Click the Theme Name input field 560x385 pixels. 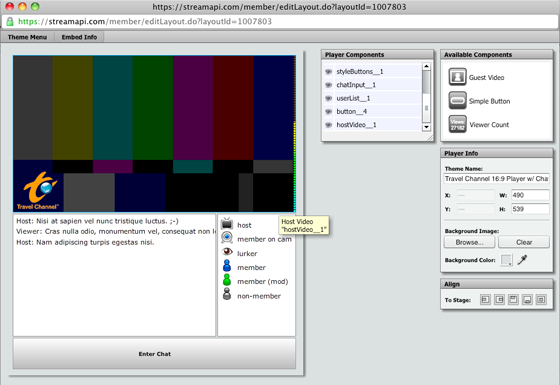(x=496, y=179)
